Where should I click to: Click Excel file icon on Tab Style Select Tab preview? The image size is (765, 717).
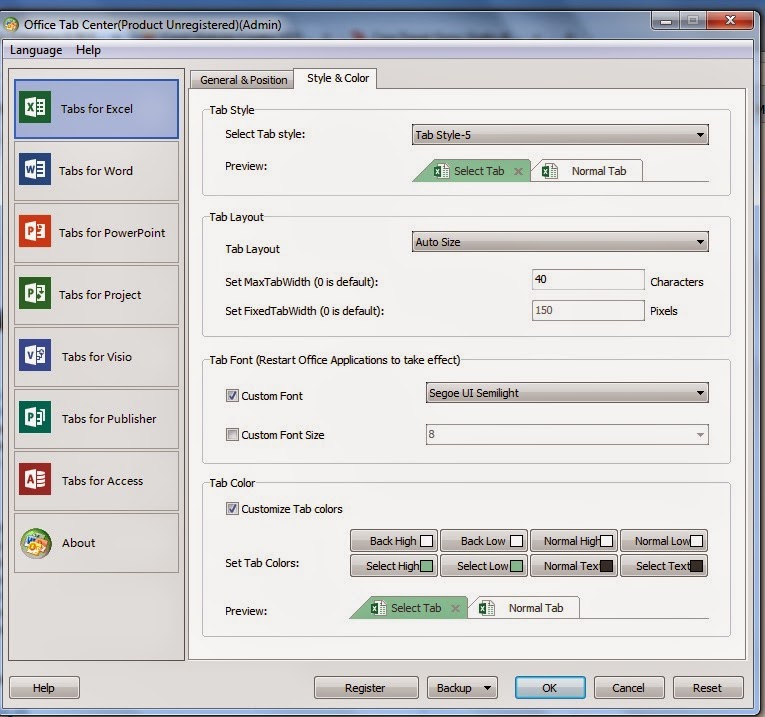pyautogui.click(x=442, y=171)
